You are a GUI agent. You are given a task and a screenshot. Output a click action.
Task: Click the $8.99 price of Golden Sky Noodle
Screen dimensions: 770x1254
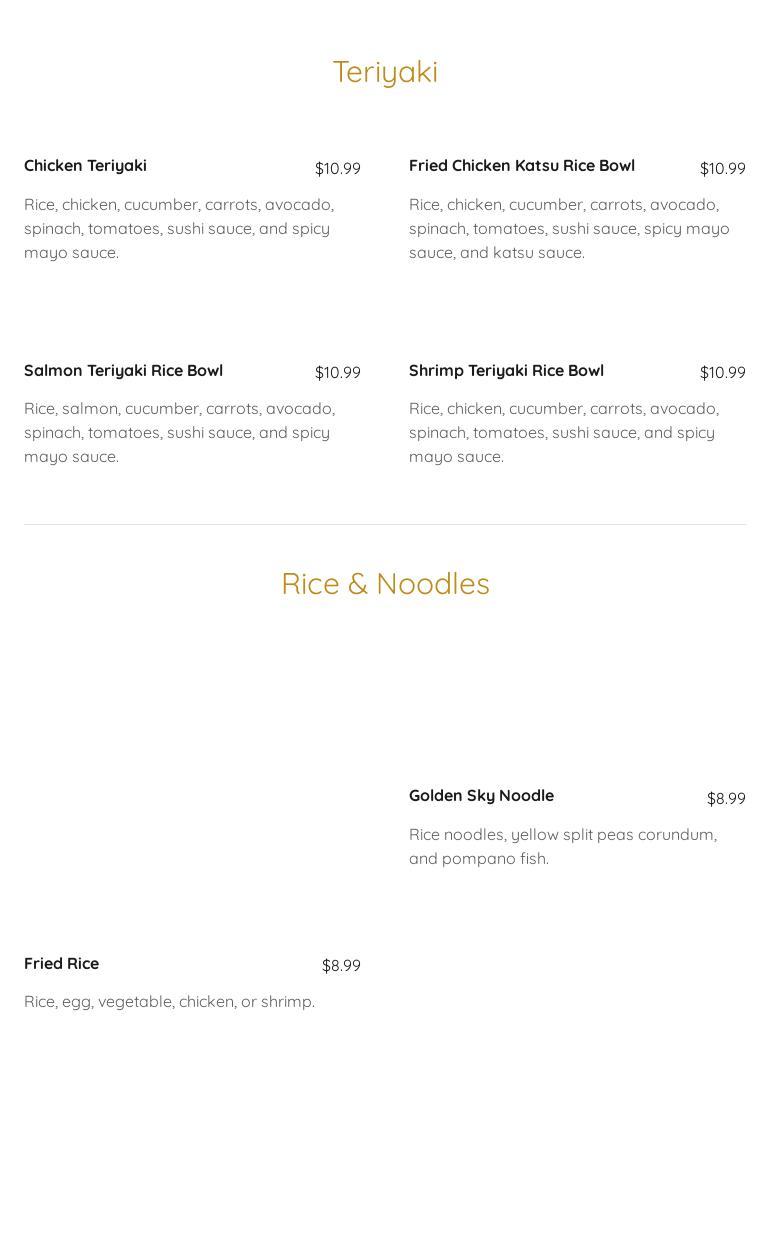tap(726, 798)
